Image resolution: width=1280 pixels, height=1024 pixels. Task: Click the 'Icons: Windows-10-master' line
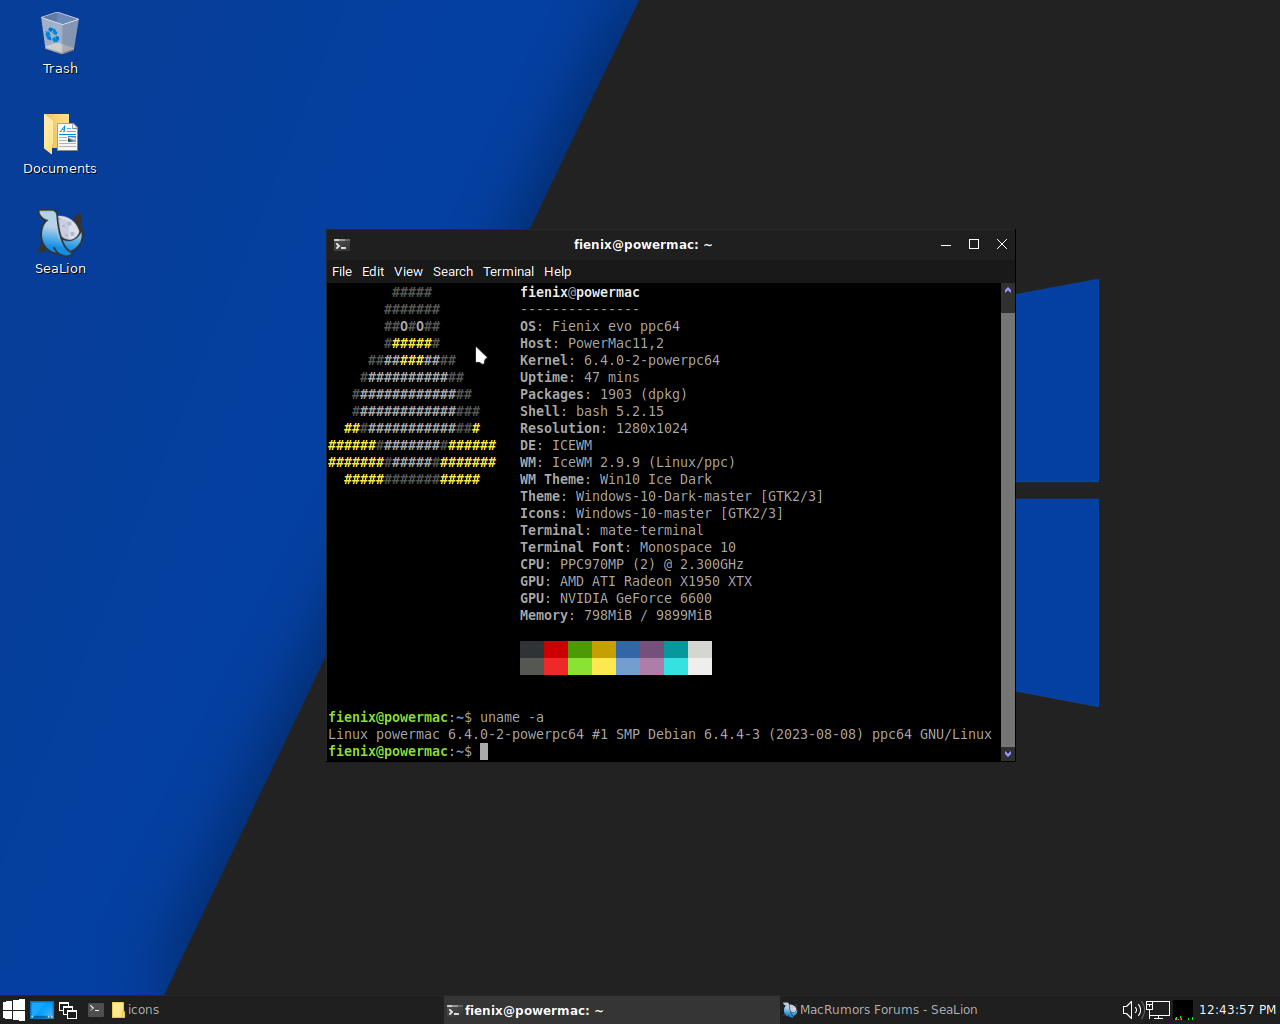pos(652,513)
